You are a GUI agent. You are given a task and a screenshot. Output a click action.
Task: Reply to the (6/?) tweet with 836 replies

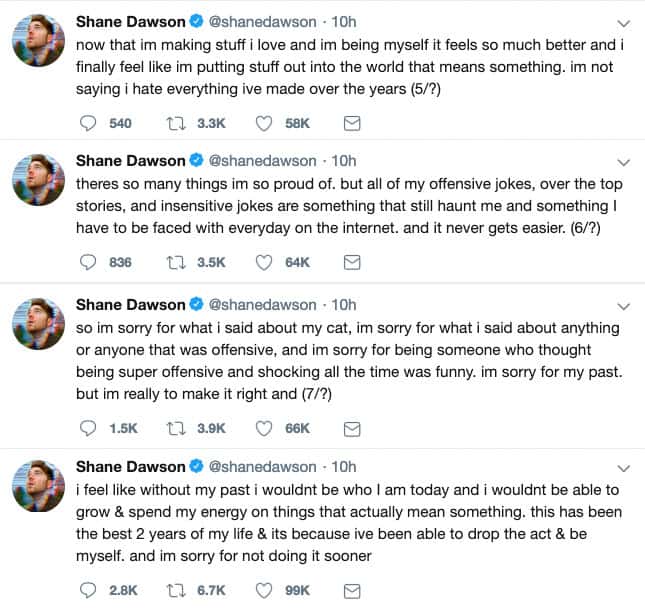(88, 262)
